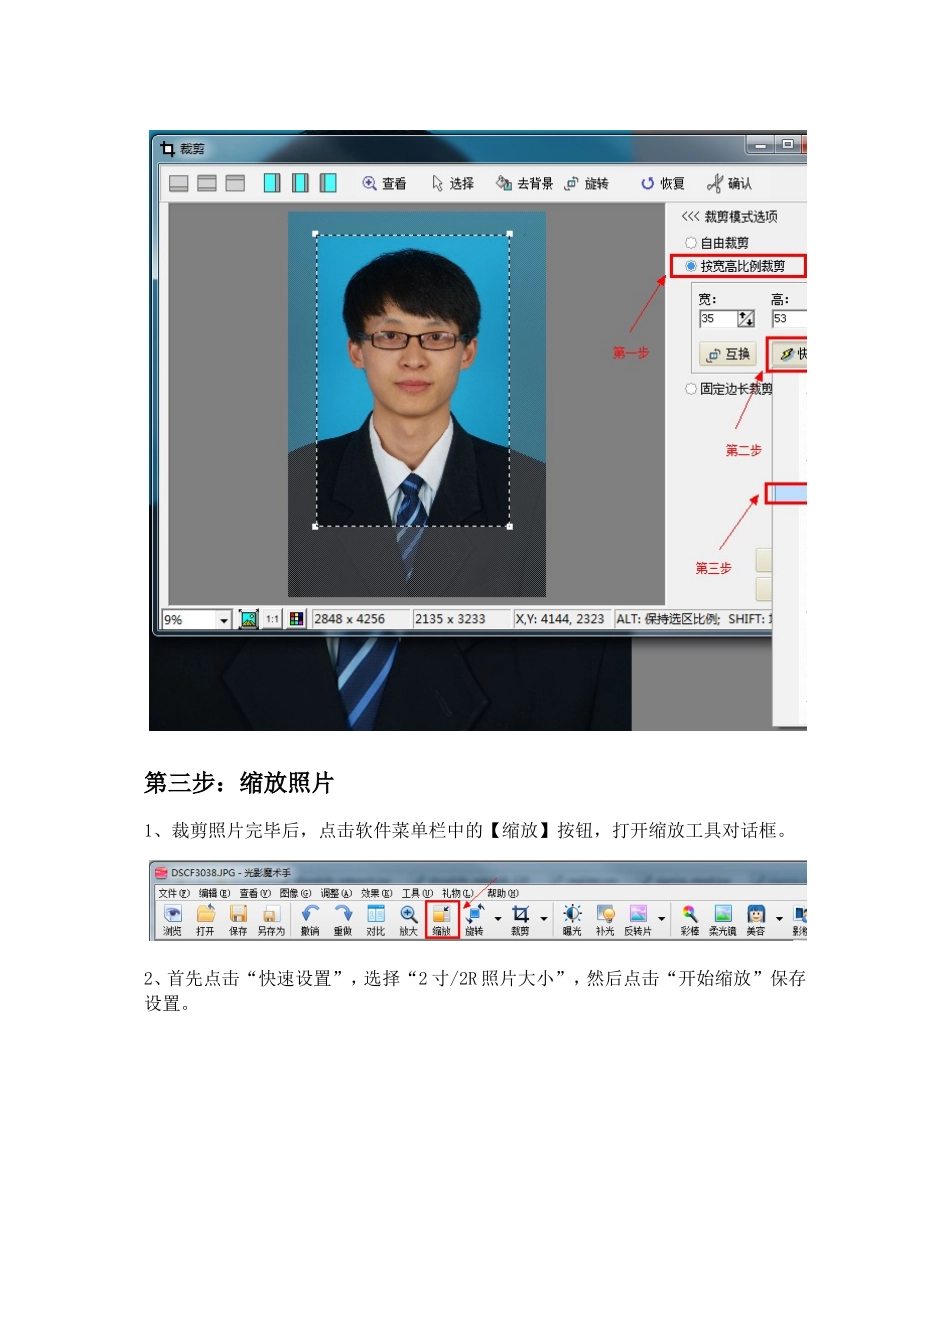The height and width of the screenshot is (1344, 950).
Task: Choose the 自由裁剪 free crop option
Action: tap(717, 243)
